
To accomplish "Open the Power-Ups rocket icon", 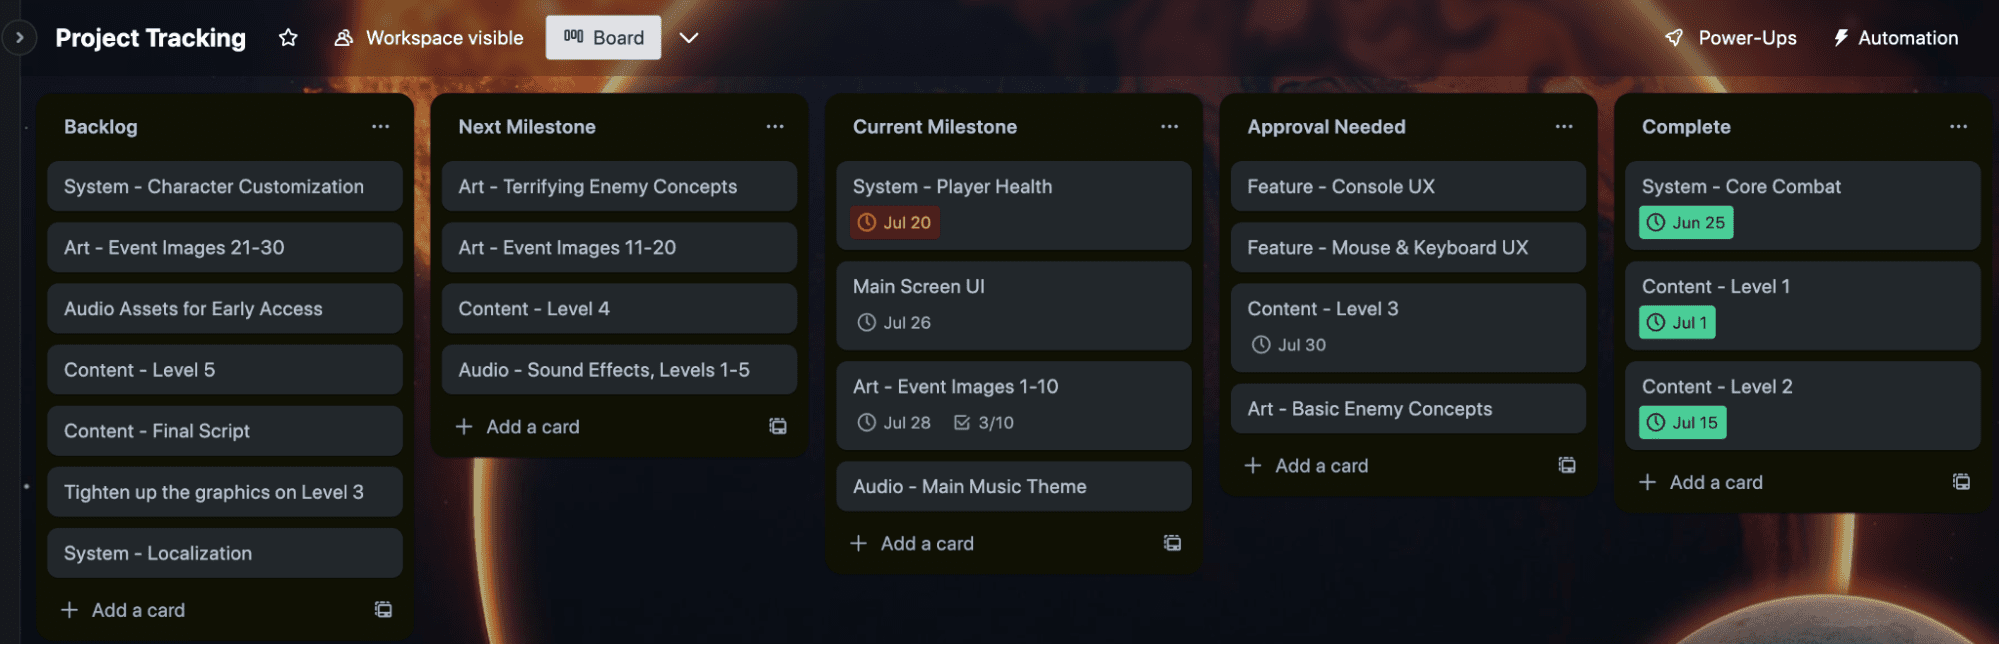I will pos(1674,38).
